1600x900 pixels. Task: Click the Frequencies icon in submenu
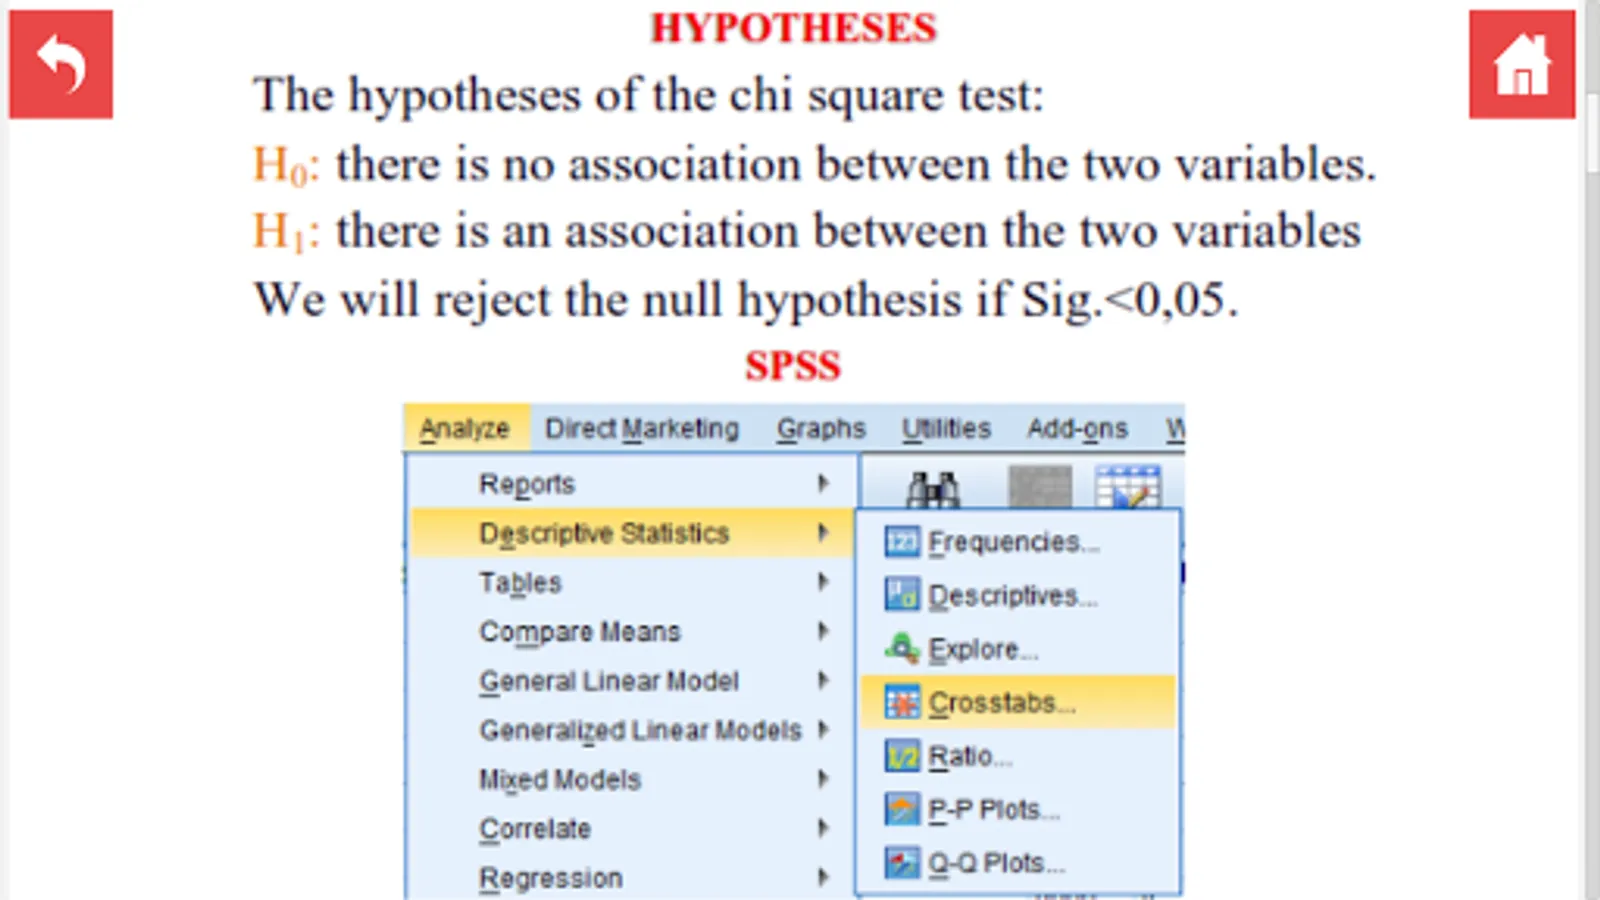pos(902,542)
